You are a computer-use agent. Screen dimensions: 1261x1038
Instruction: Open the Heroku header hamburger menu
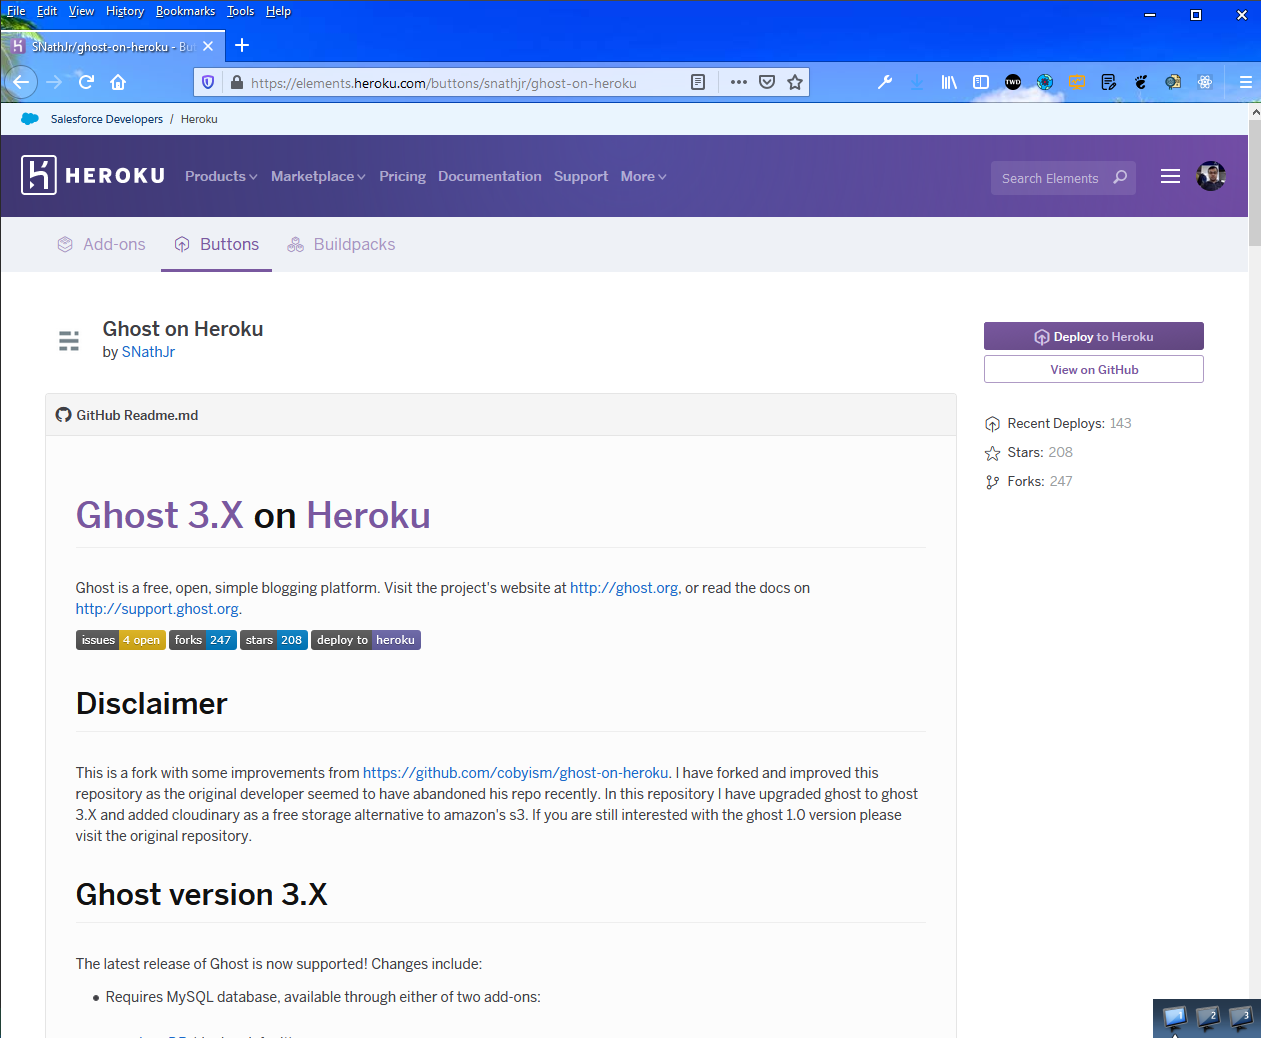coord(1170,177)
